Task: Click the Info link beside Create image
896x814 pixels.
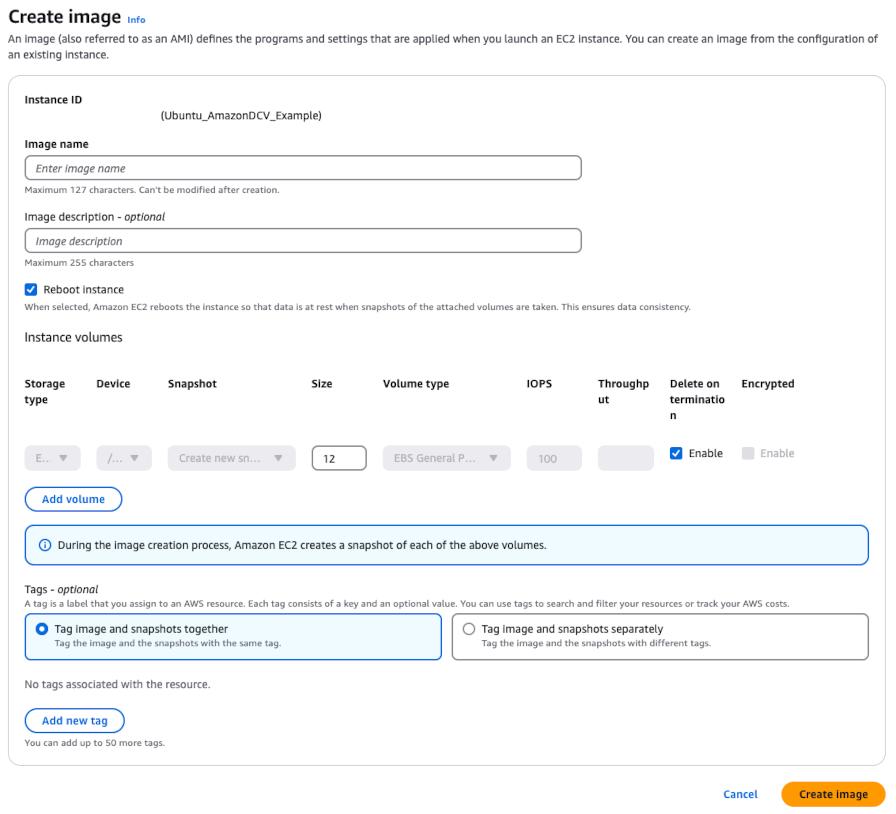Action: tap(136, 20)
